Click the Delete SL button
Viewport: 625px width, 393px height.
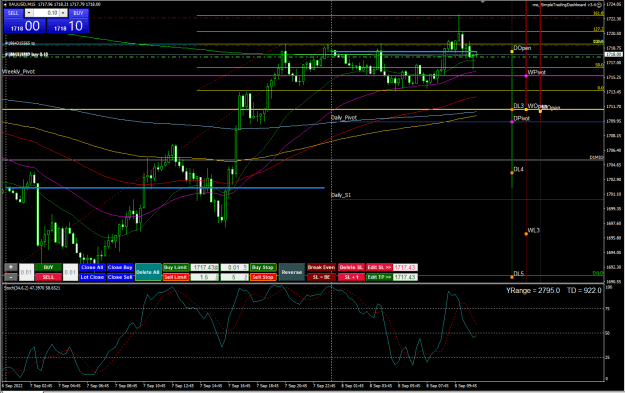[x=351, y=267]
